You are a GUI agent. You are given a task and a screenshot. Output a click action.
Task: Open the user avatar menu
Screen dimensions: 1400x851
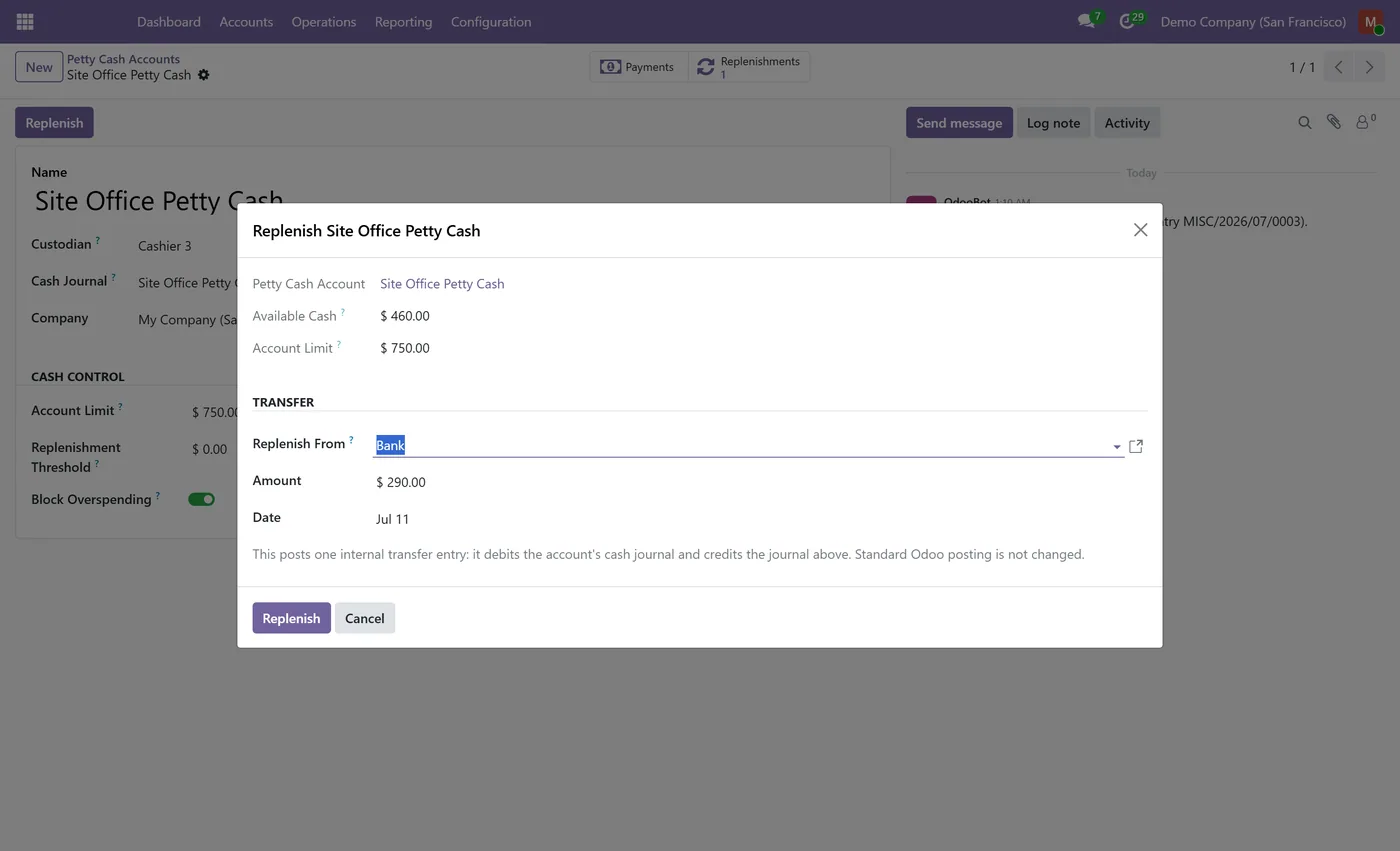[x=1370, y=21]
